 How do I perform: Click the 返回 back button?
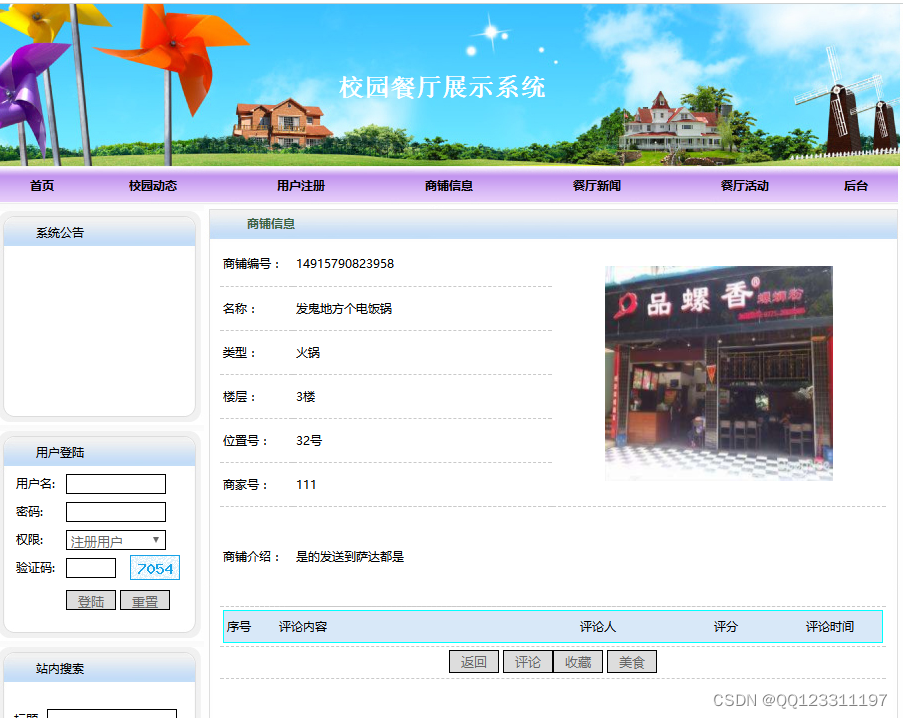[474, 662]
